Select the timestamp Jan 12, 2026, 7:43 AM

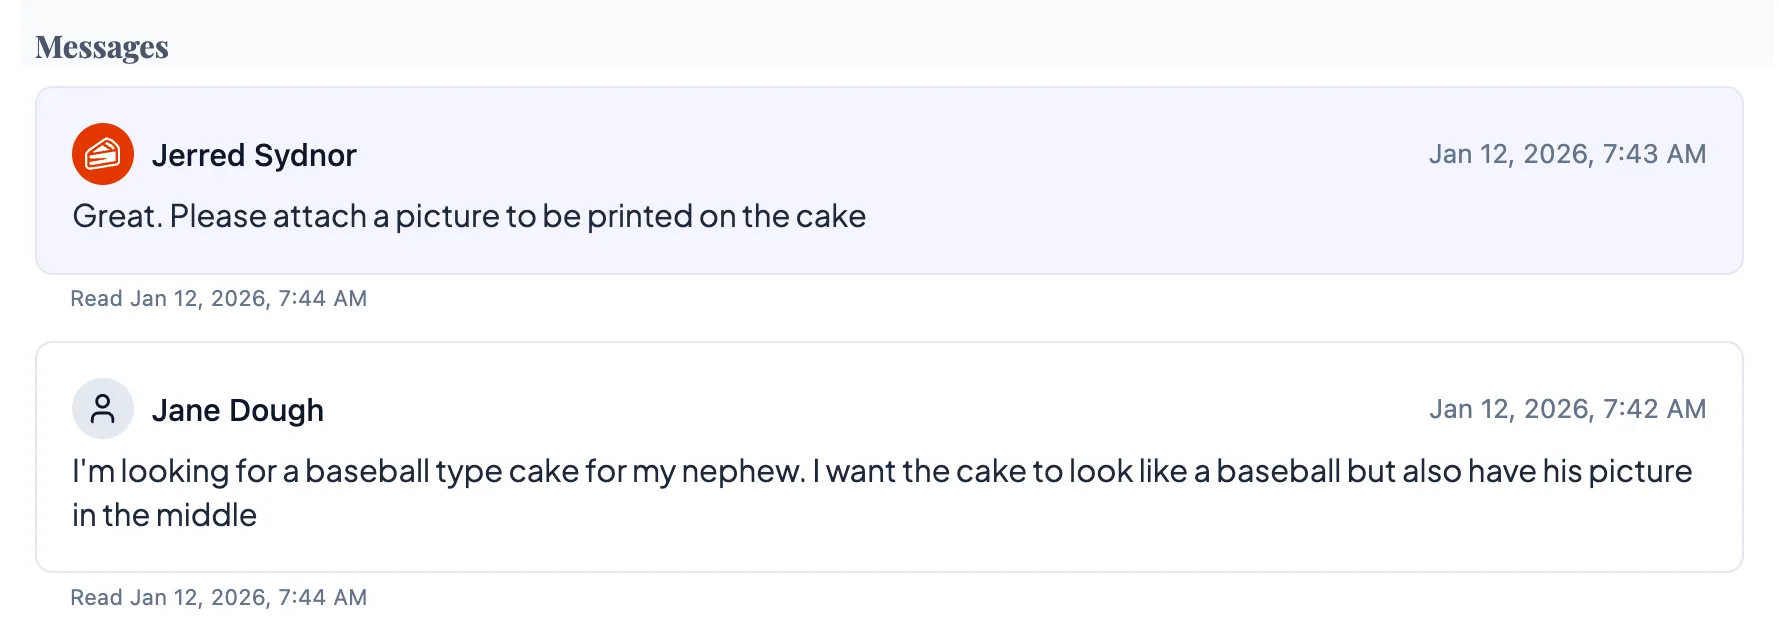click(1568, 154)
